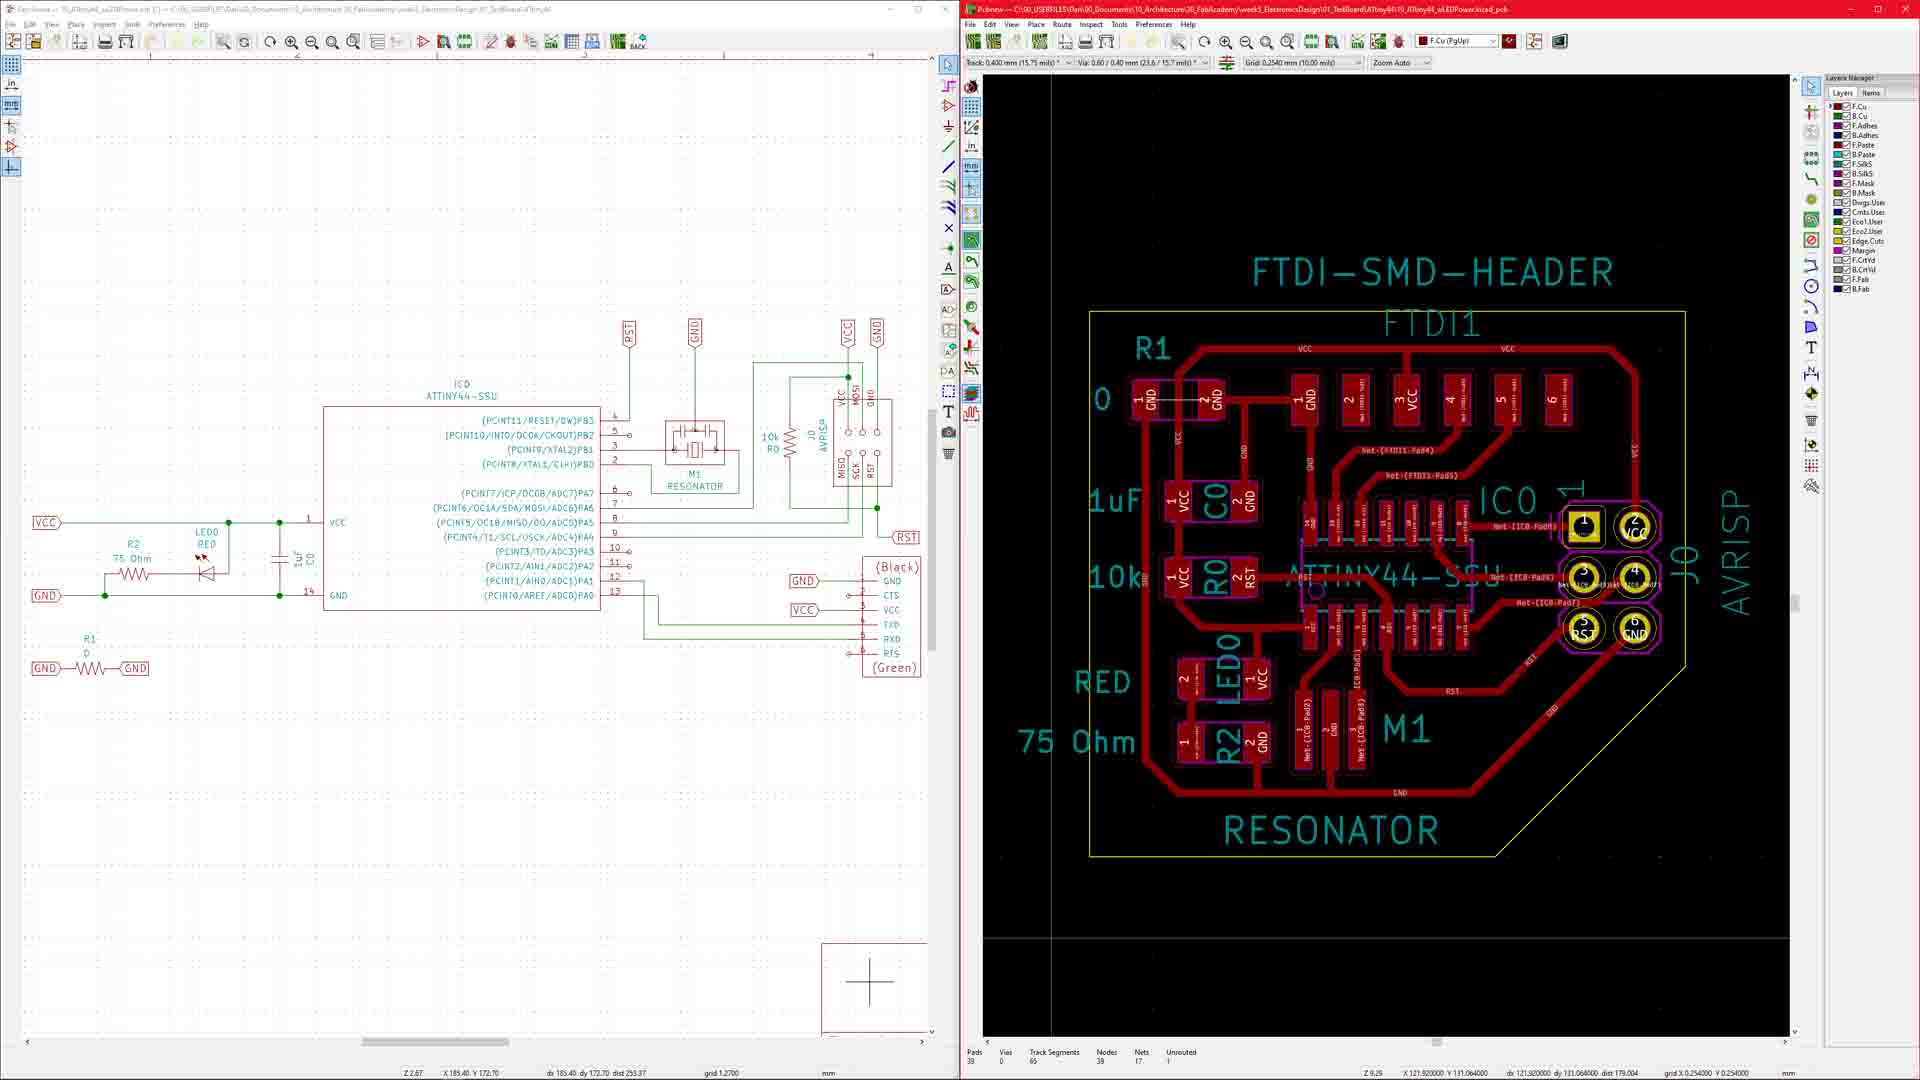Screen dimensions: 1920x1080
Task: Select place wire tool in Eeschema
Action: (x=948, y=147)
